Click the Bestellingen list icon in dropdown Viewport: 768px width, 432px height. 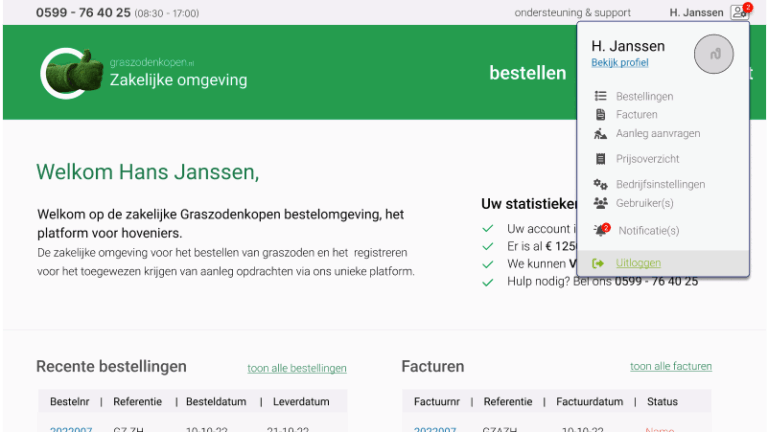[600, 96]
